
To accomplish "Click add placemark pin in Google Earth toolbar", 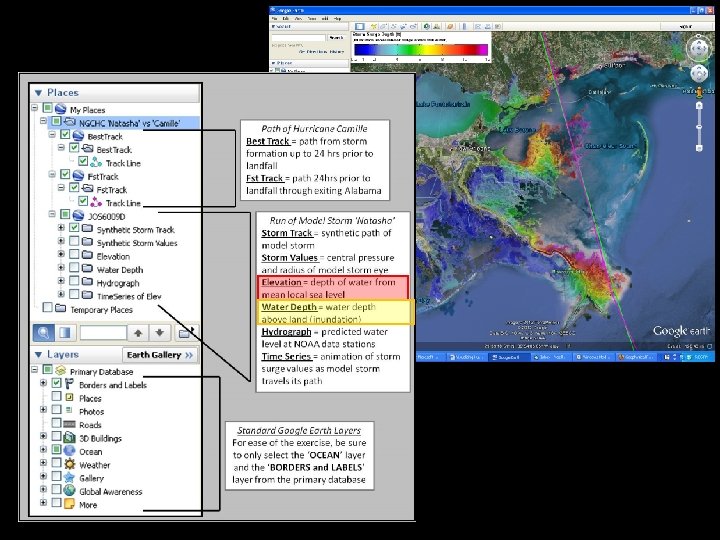I will 374,27.
